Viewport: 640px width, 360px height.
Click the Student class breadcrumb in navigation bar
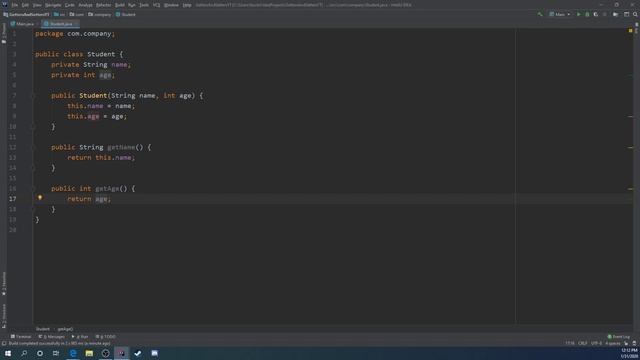click(126, 15)
